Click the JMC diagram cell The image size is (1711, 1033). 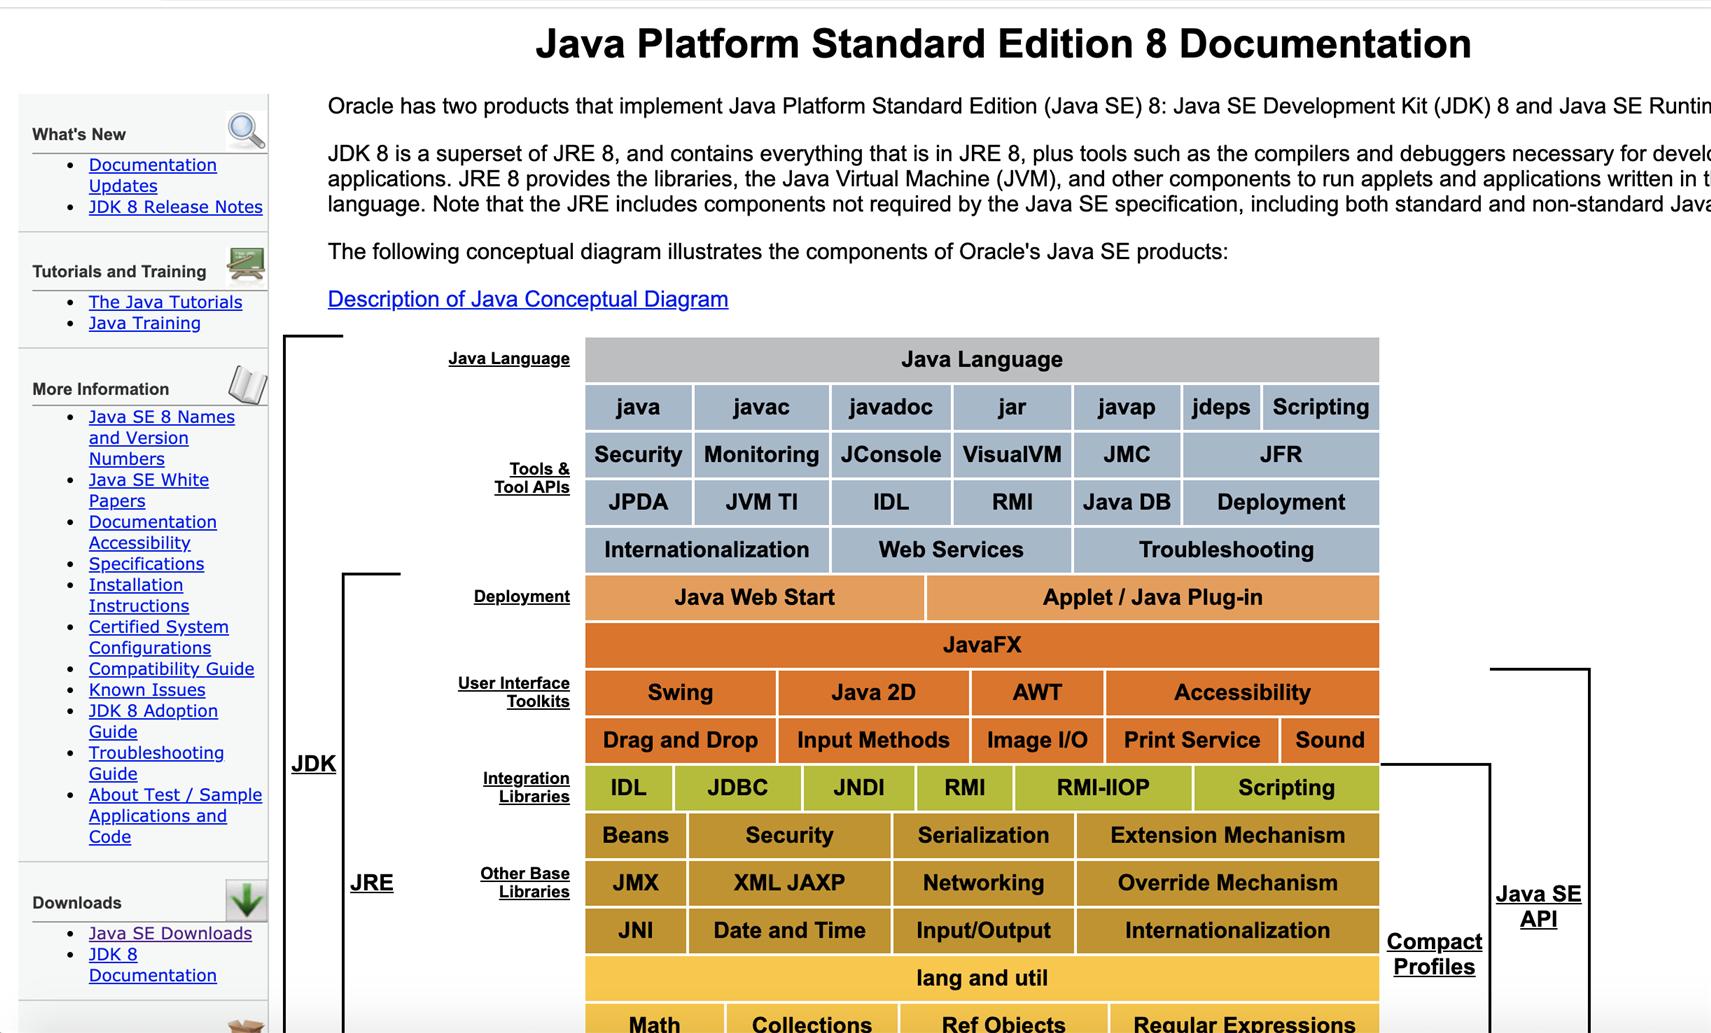click(1126, 454)
